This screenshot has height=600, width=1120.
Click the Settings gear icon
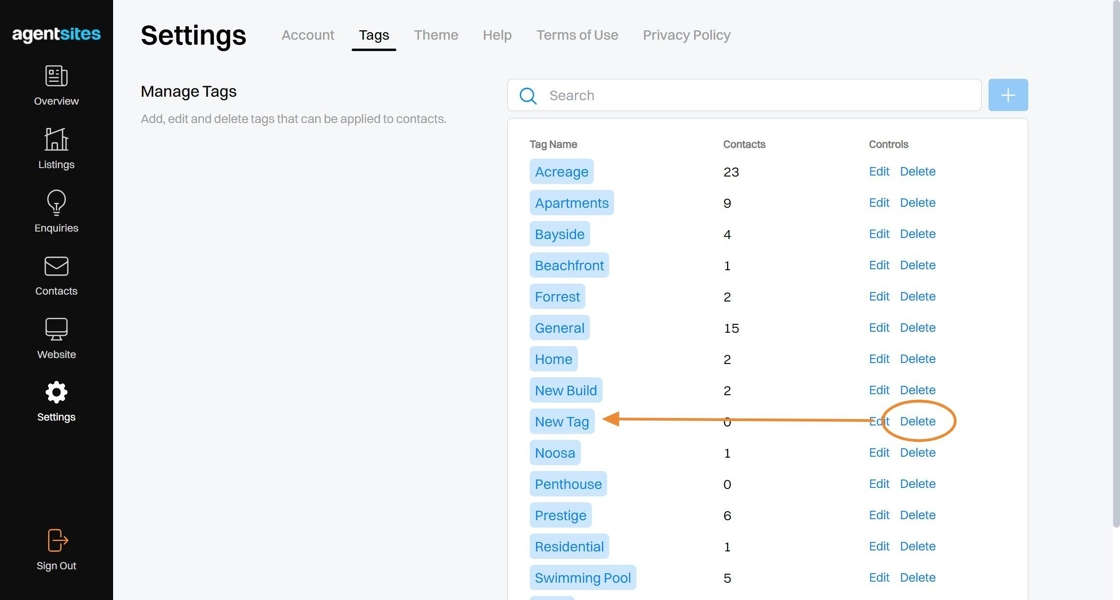(x=56, y=392)
